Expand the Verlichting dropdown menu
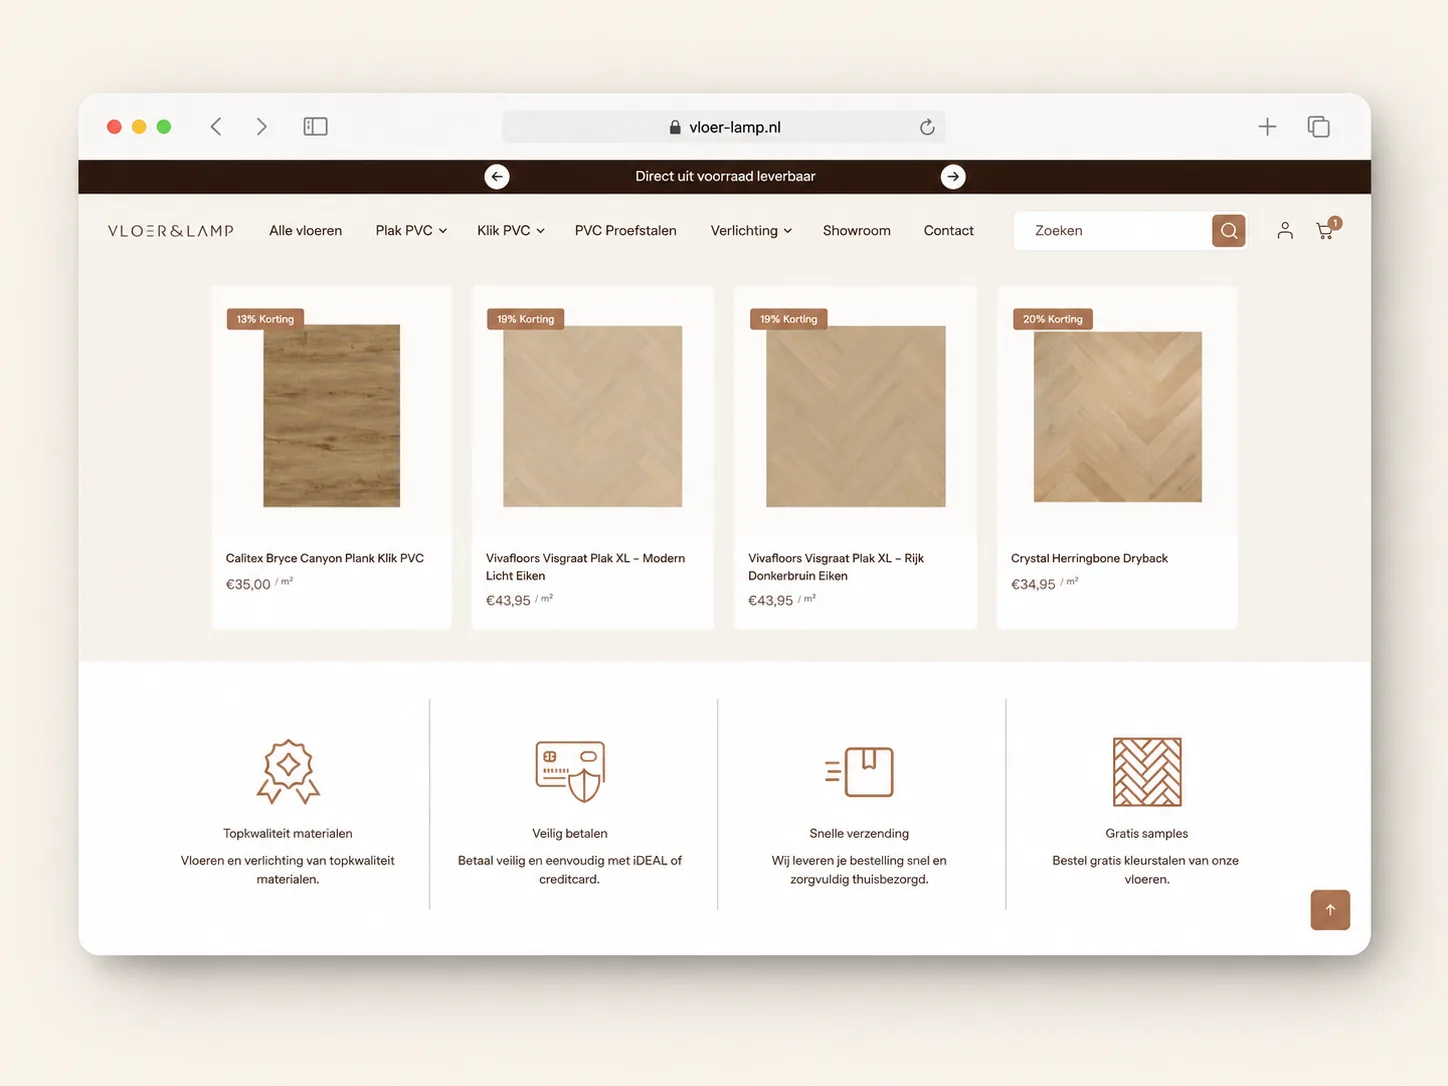The width and height of the screenshot is (1448, 1086). (751, 231)
